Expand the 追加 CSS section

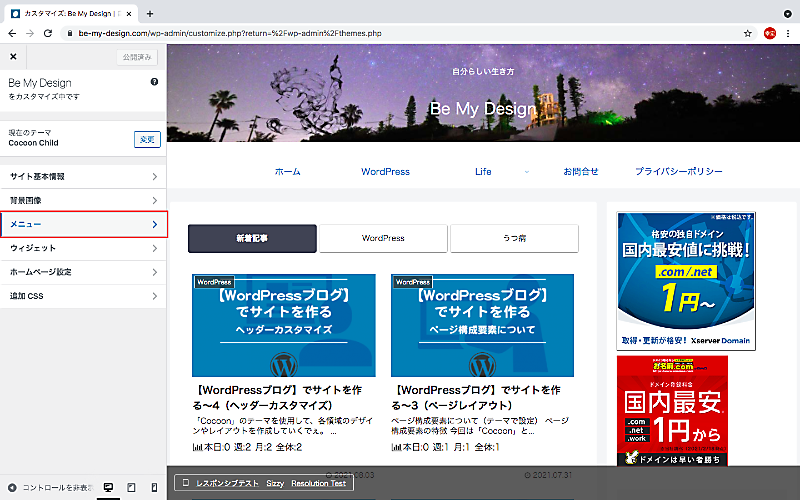[x=83, y=296]
